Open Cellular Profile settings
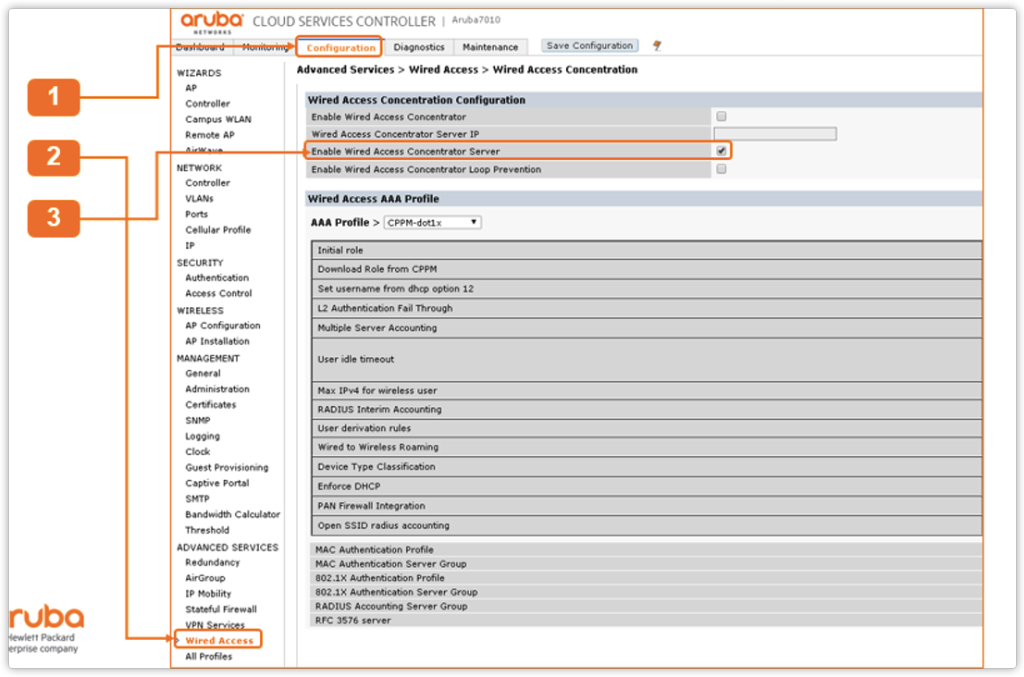This screenshot has height=677, width=1024. 217,230
